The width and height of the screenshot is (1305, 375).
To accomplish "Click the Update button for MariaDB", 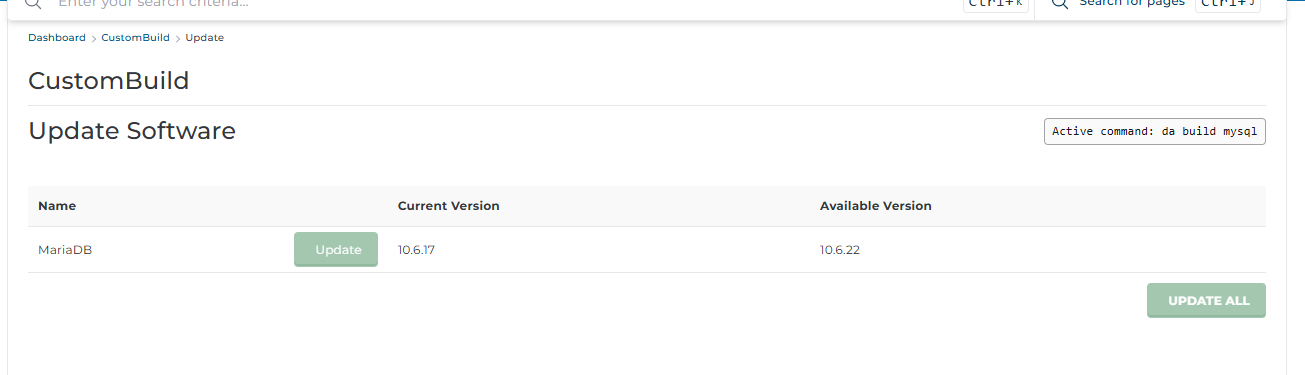I will pyautogui.click(x=336, y=250).
